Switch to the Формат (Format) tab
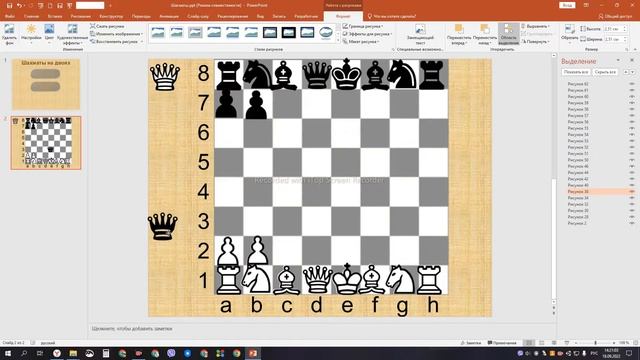 tap(343, 16)
